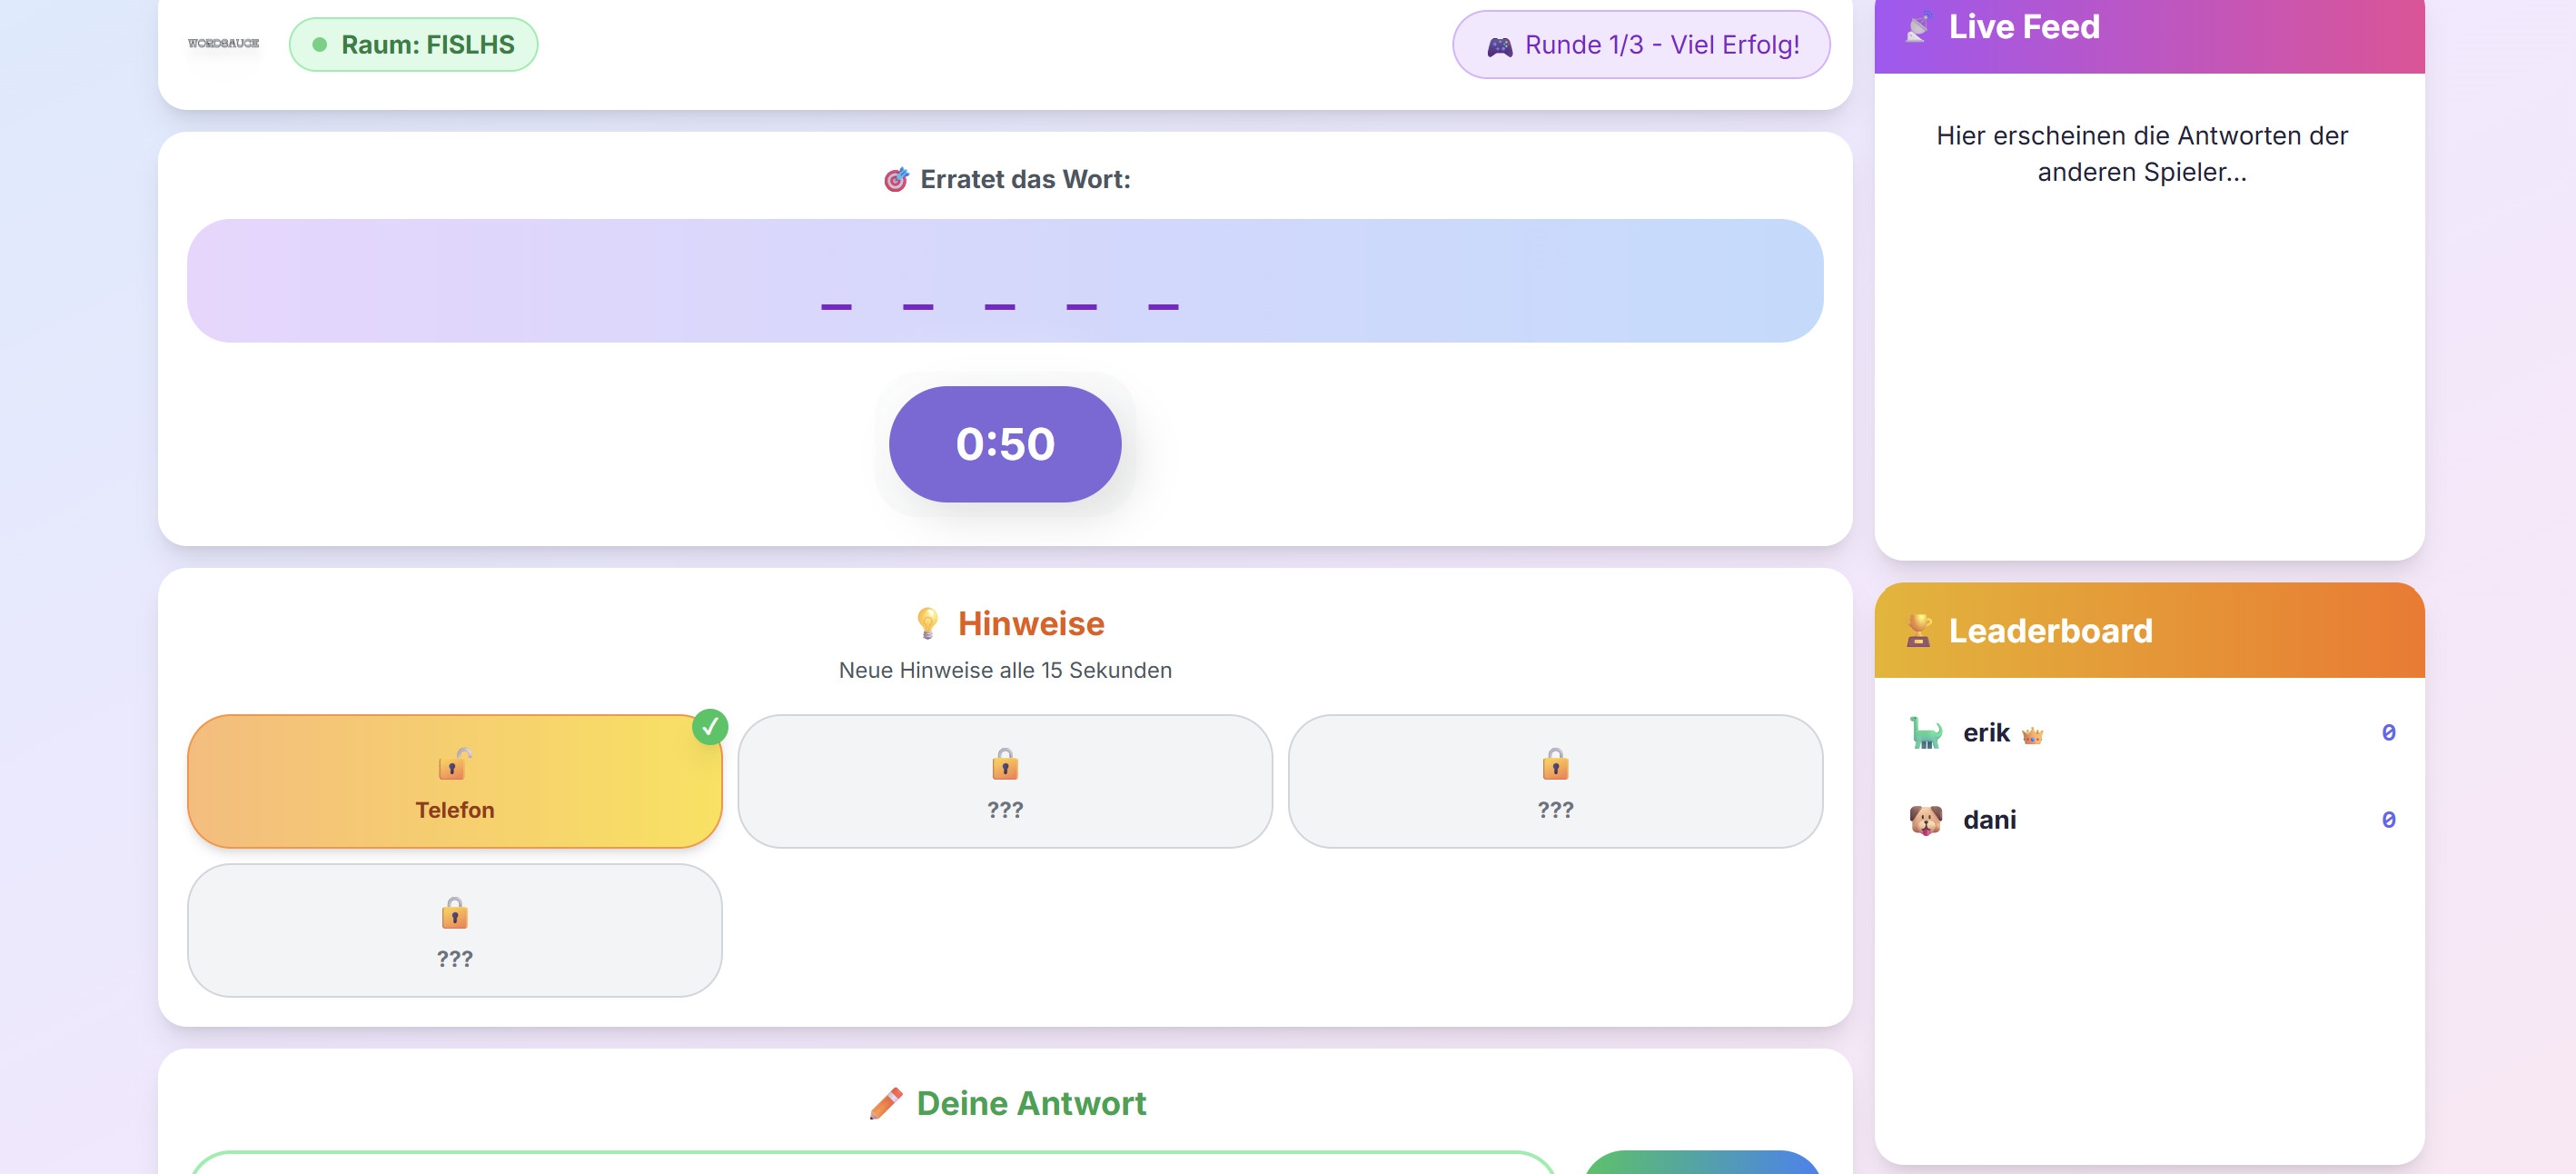This screenshot has height=1174, width=2576.
Task: Click the pencil icon beside Deine Antwort
Action: (x=886, y=1103)
